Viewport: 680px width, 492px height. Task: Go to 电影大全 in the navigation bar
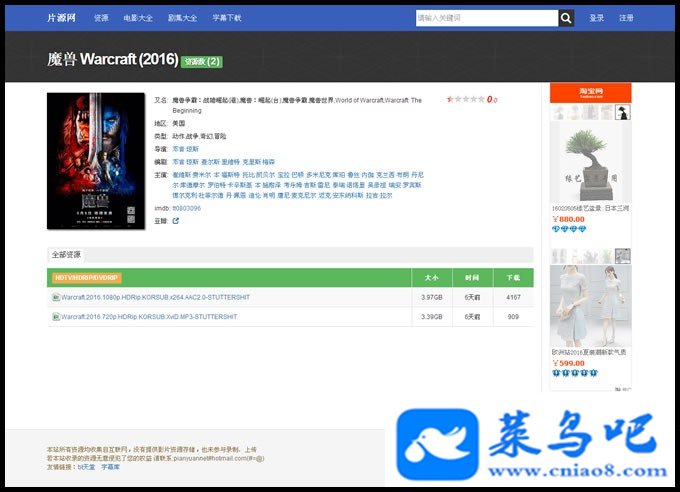(x=138, y=18)
